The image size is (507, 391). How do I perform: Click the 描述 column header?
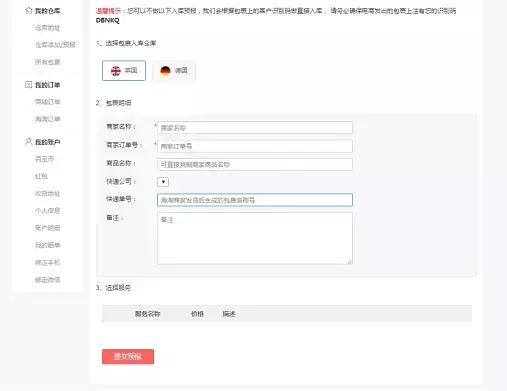click(x=229, y=314)
